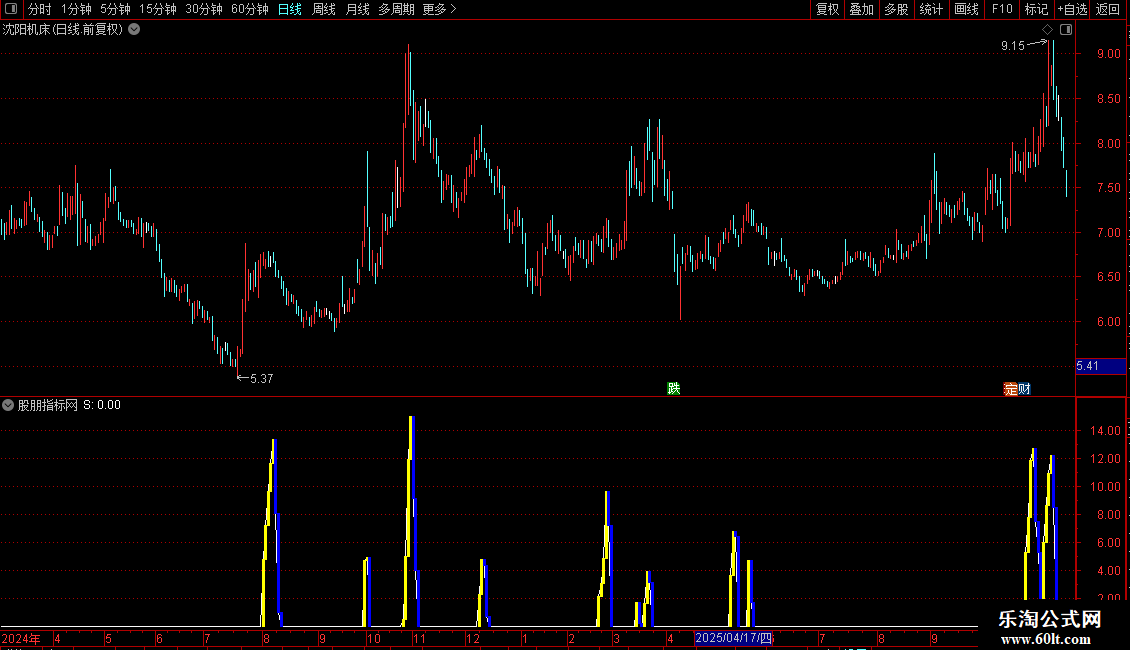Open dropdown beside 股朋指标网 indicator title
The height and width of the screenshot is (650, 1130).
(8, 405)
